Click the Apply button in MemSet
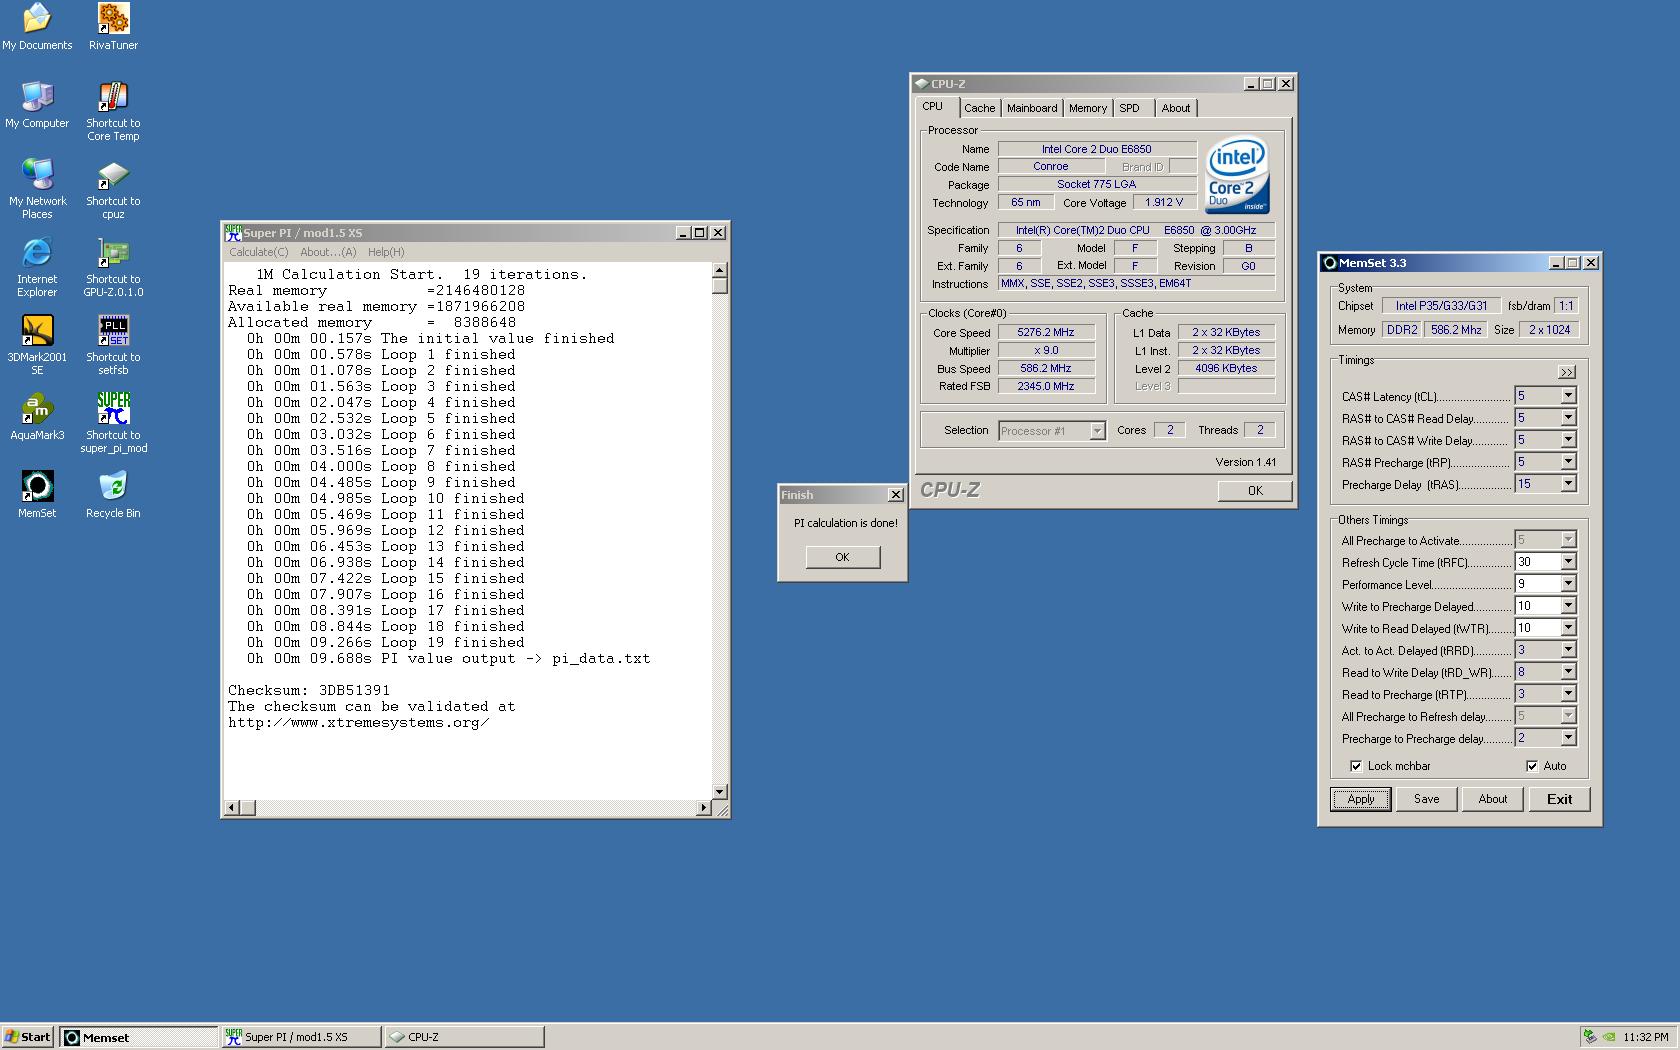 tap(1361, 799)
